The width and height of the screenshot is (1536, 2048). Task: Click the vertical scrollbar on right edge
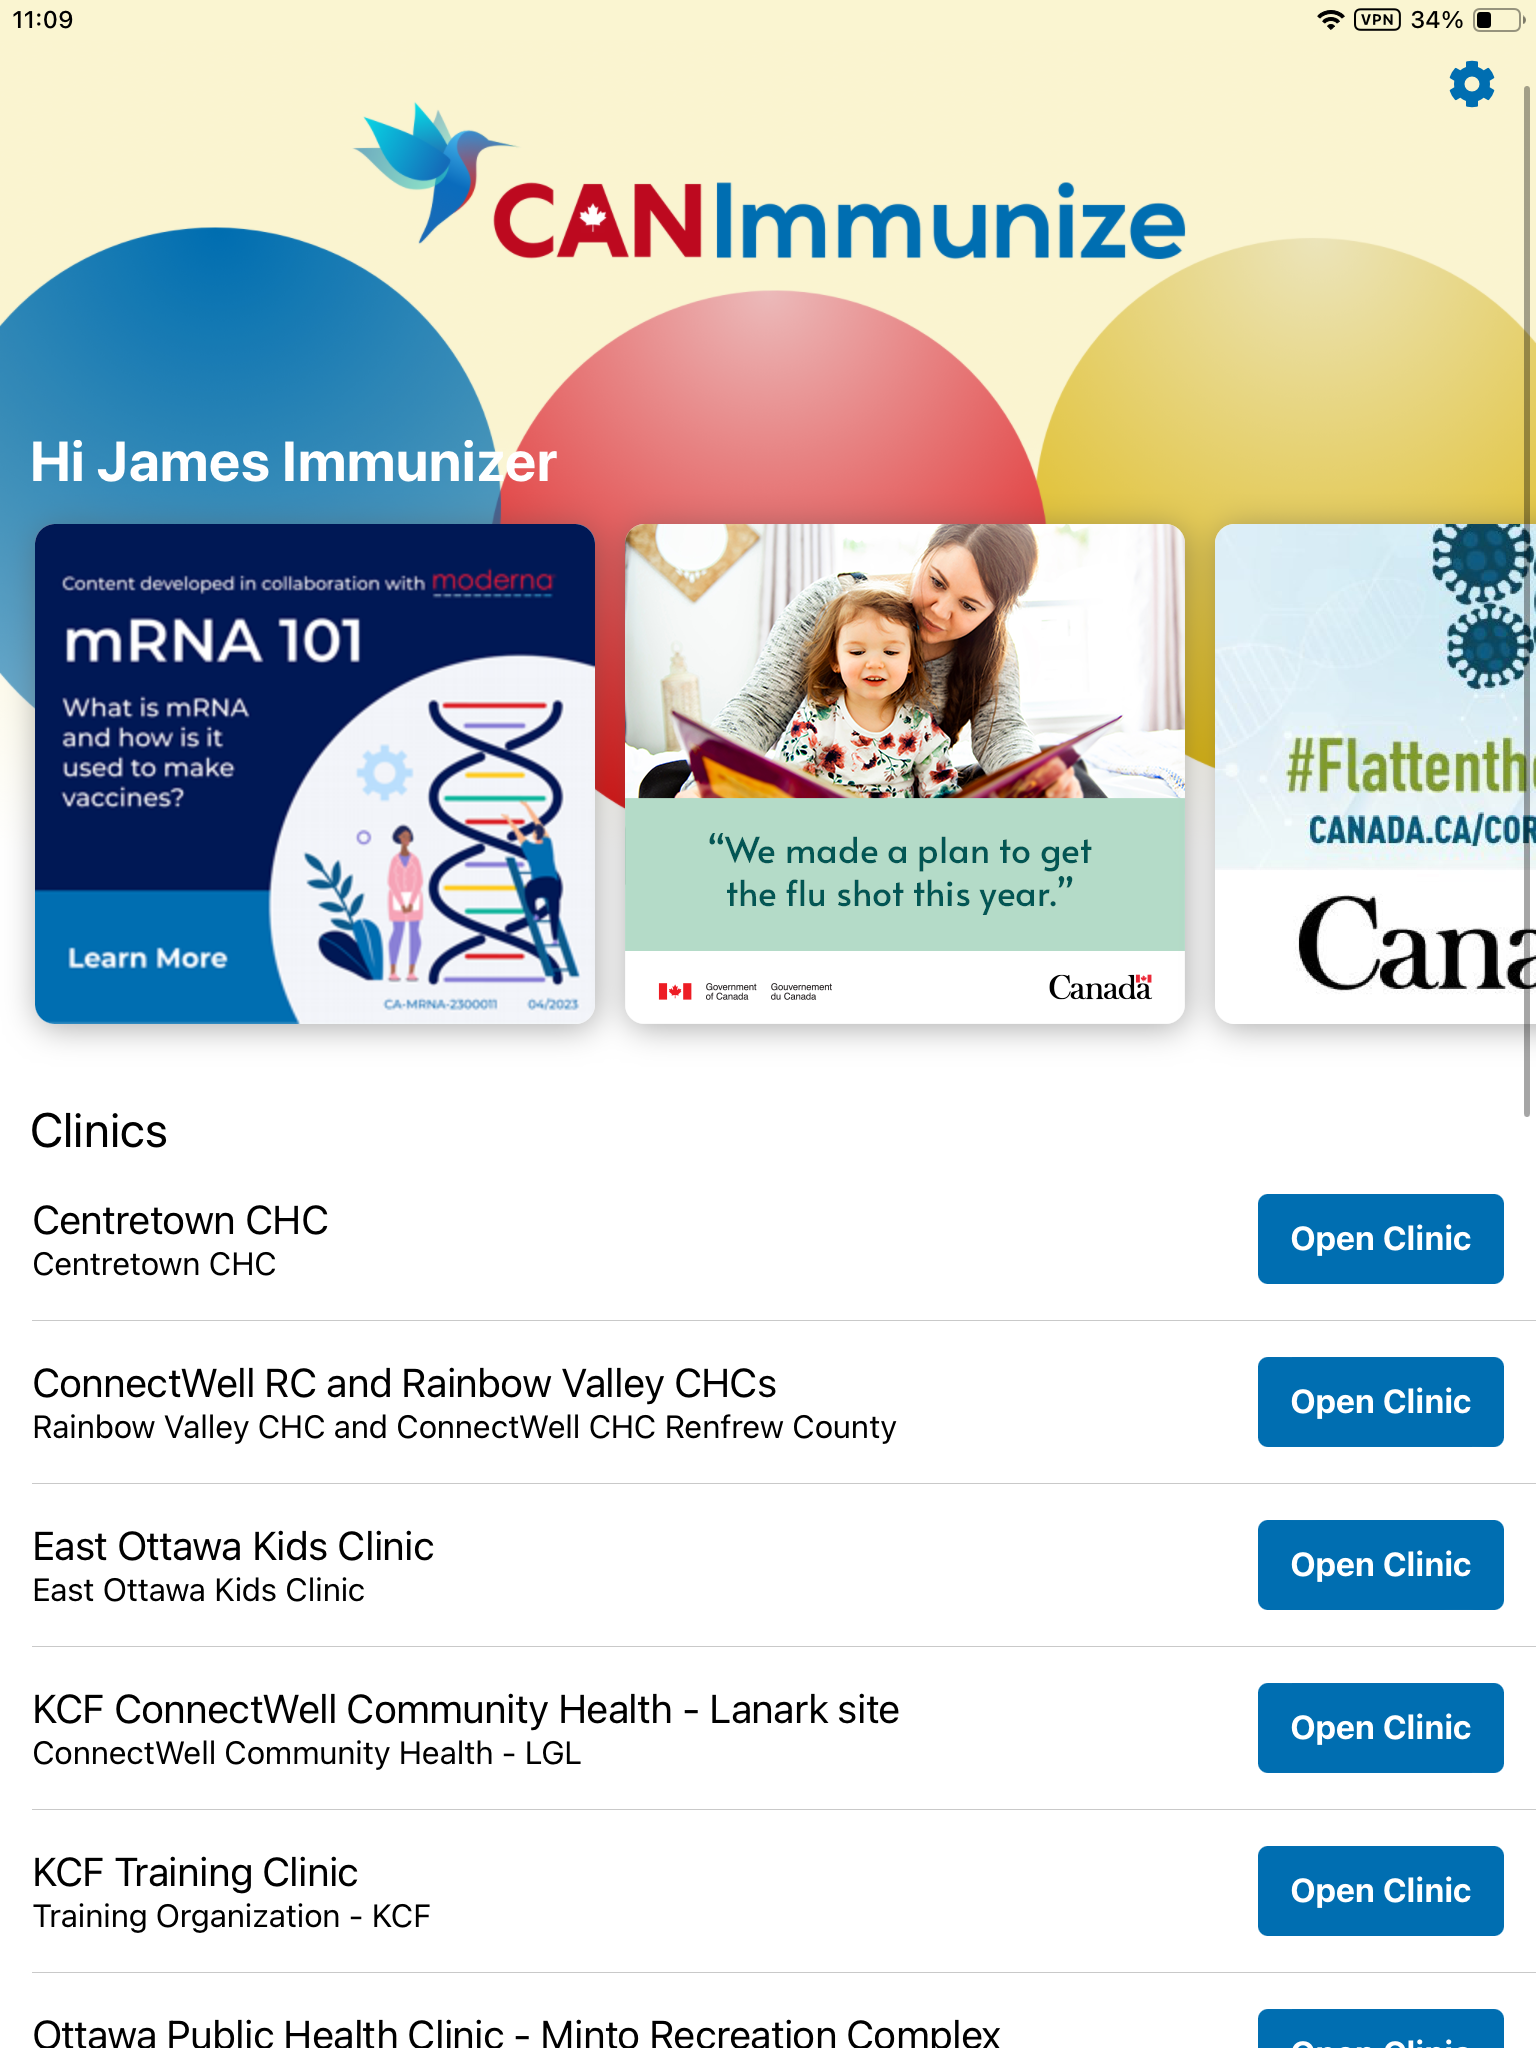[1527, 600]
